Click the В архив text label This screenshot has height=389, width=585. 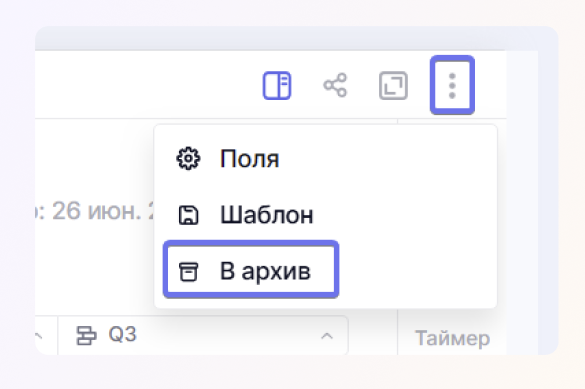(265, 271)
